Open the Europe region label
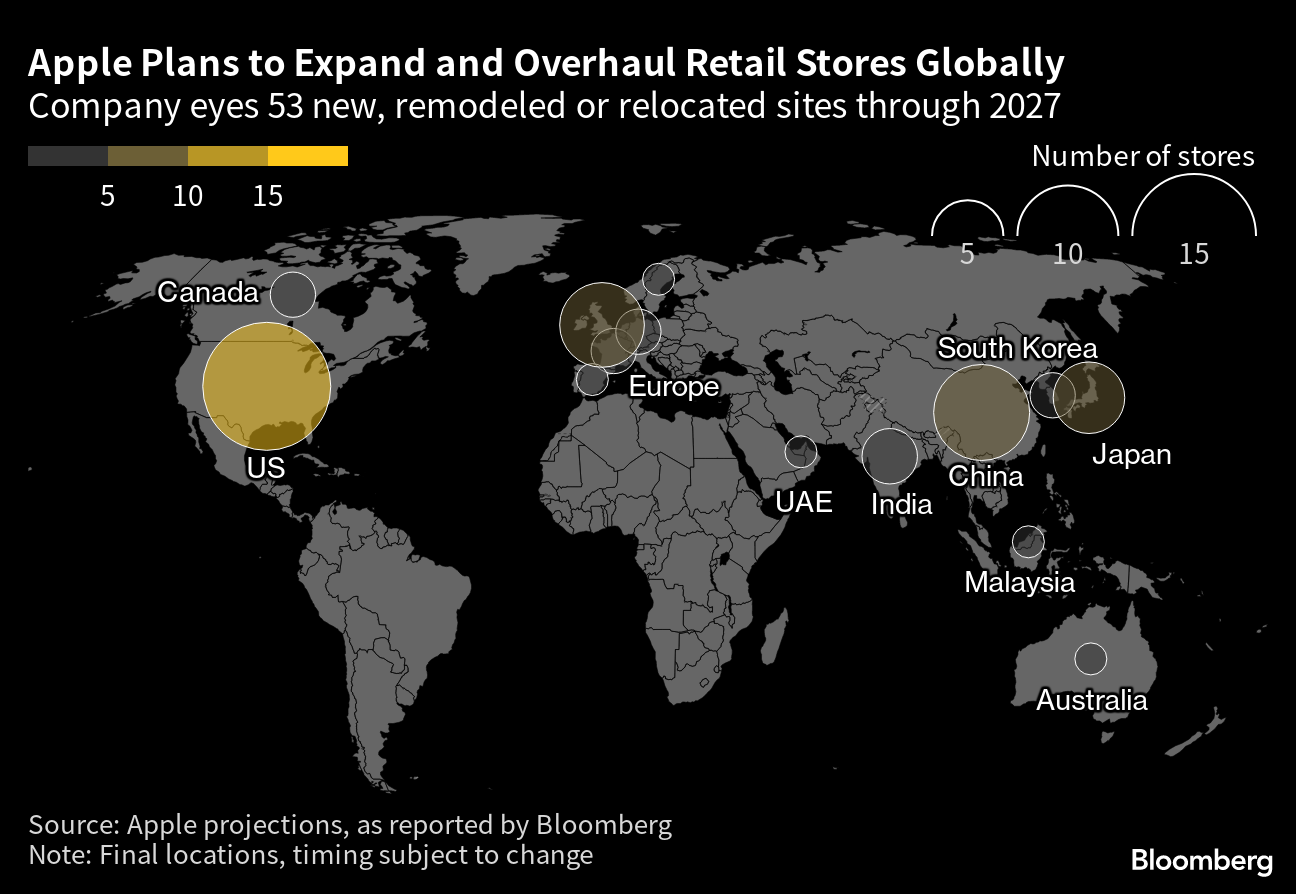This screenshot has height=894, width=1296. (x=673, y=387)
